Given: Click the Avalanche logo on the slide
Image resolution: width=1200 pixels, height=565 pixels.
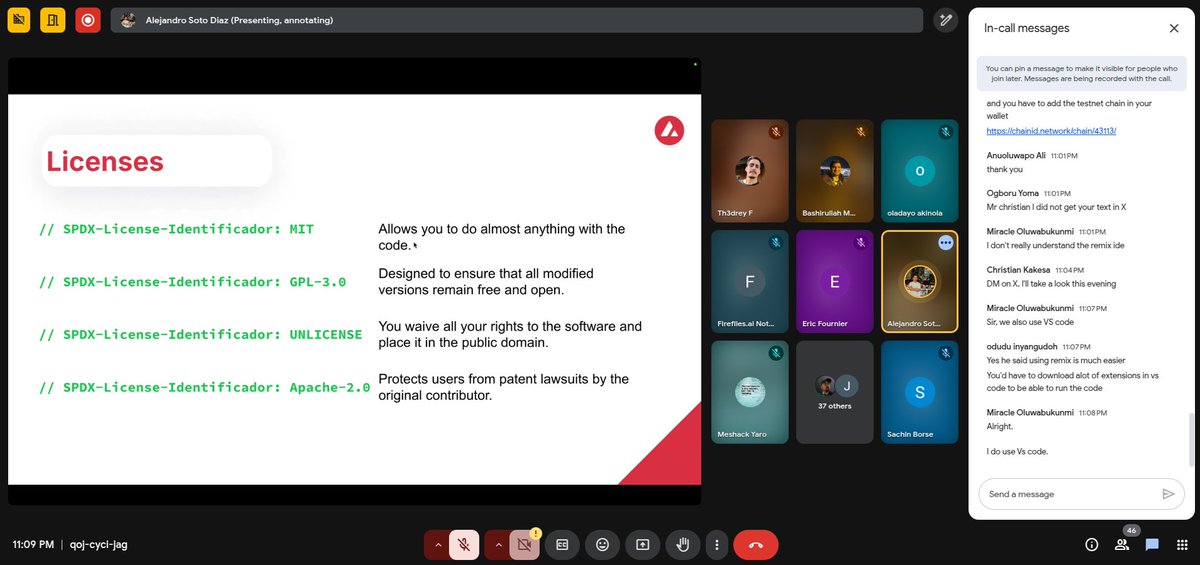Looking at the screenshot, I should (x=669, y=130).
